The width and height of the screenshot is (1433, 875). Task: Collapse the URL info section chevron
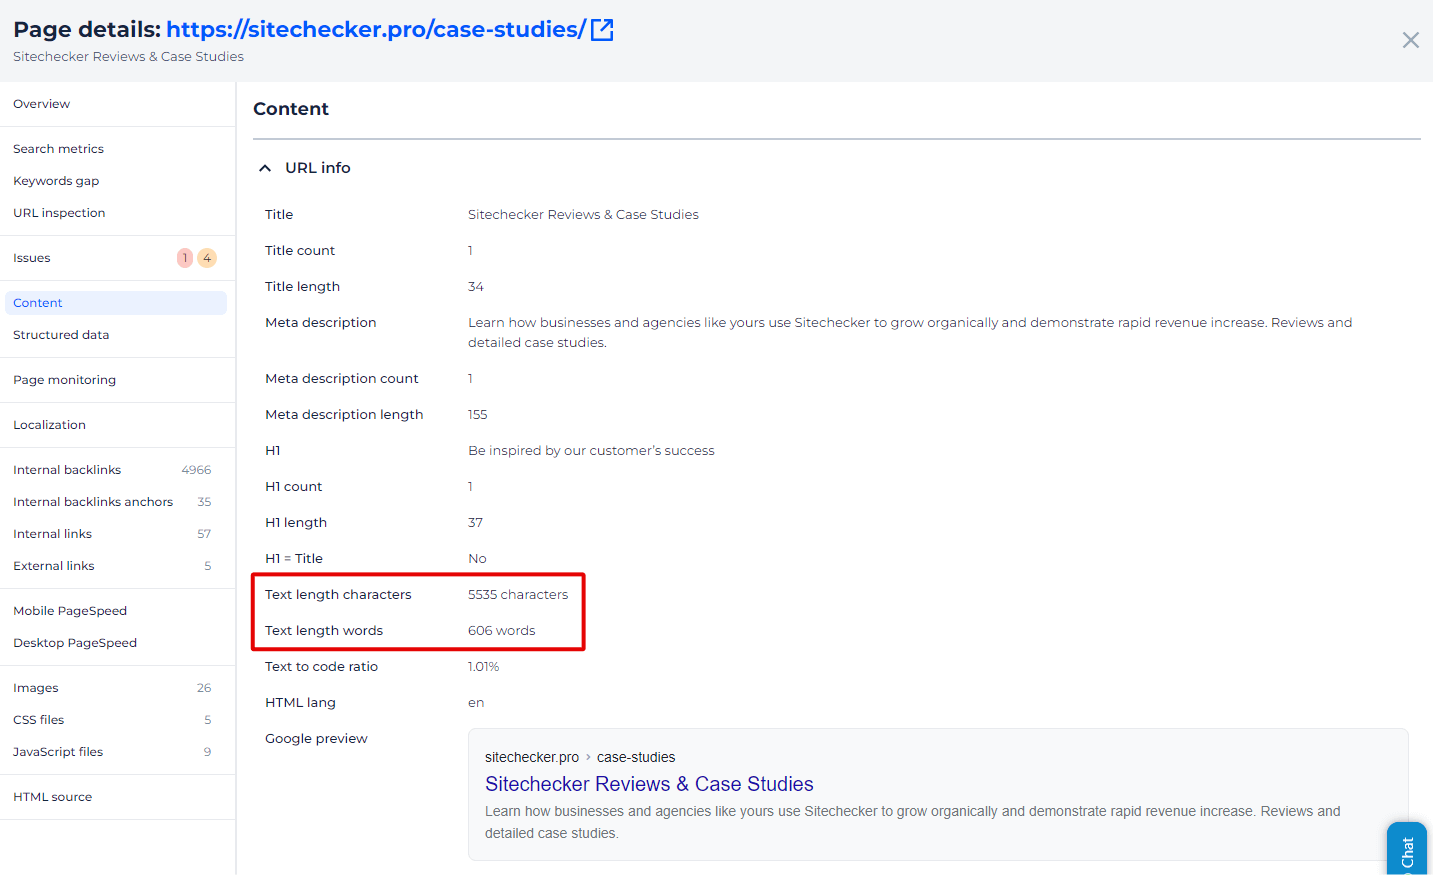[265, 168]
